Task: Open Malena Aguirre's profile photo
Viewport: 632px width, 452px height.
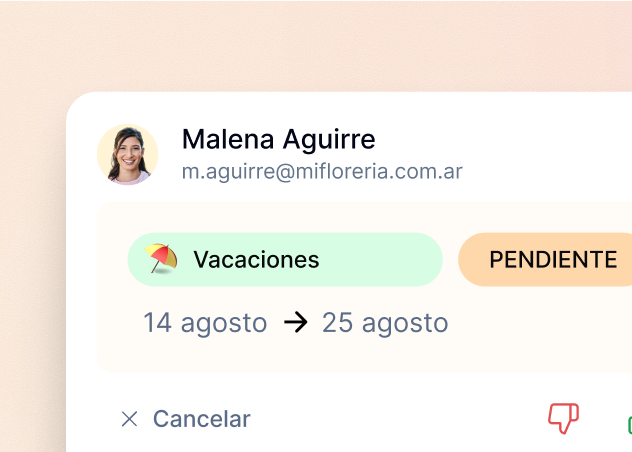Action: tap(127, 154)
